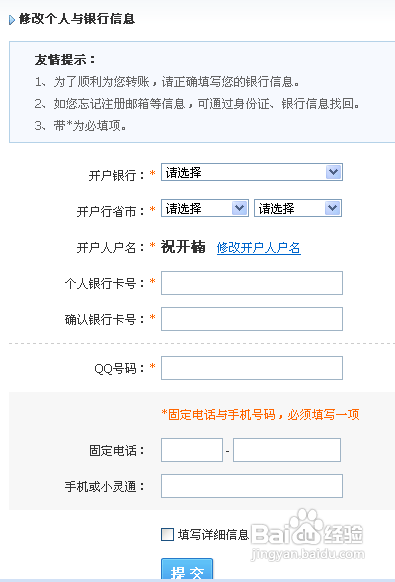Click the orange phone requirement notice text
This screenshot has height=582, width=395.
coord(260,415)
